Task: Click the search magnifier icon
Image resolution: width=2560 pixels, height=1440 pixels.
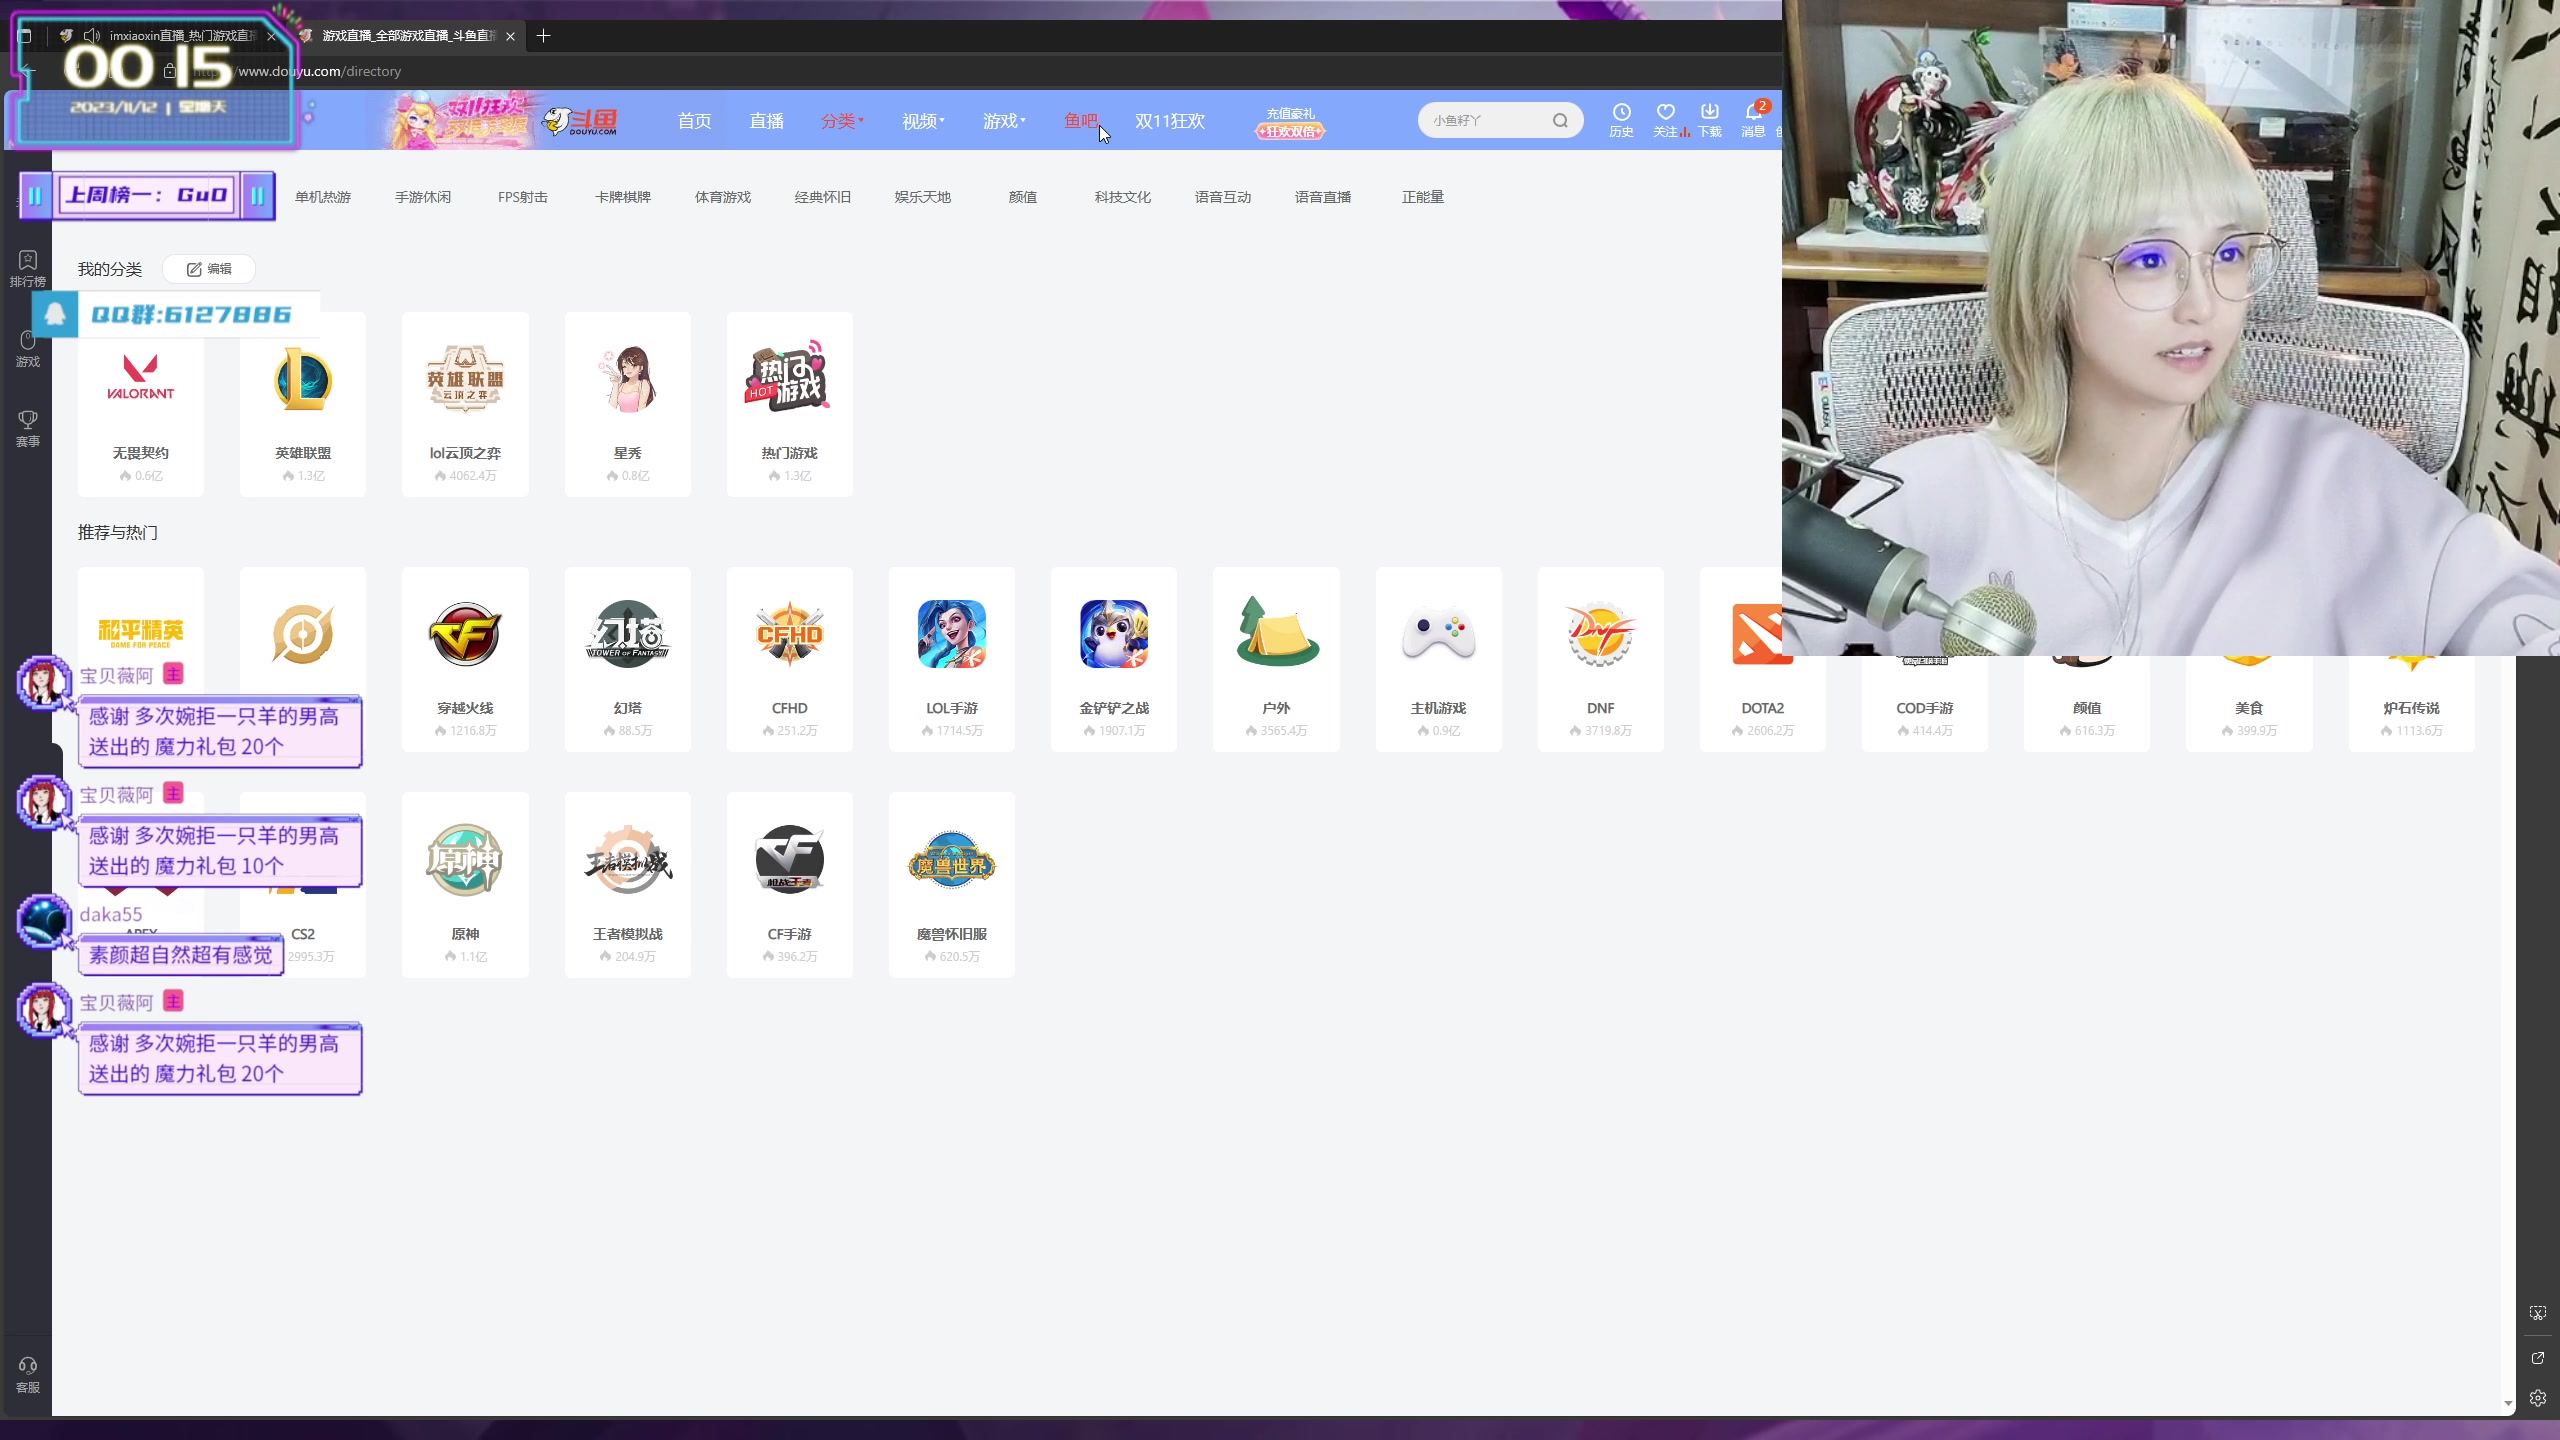Action: [1560, 121]
